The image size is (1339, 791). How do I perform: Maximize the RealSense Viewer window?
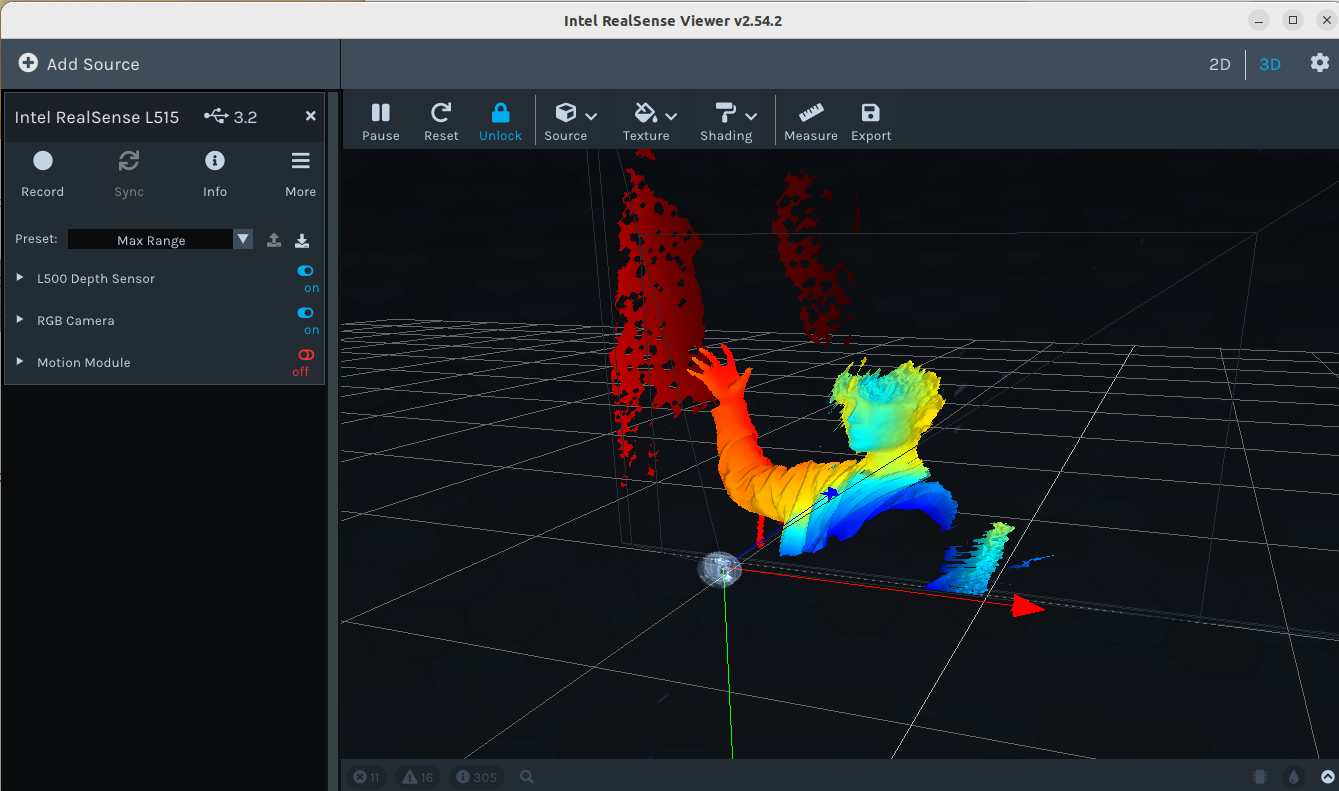click(1293, 20)
